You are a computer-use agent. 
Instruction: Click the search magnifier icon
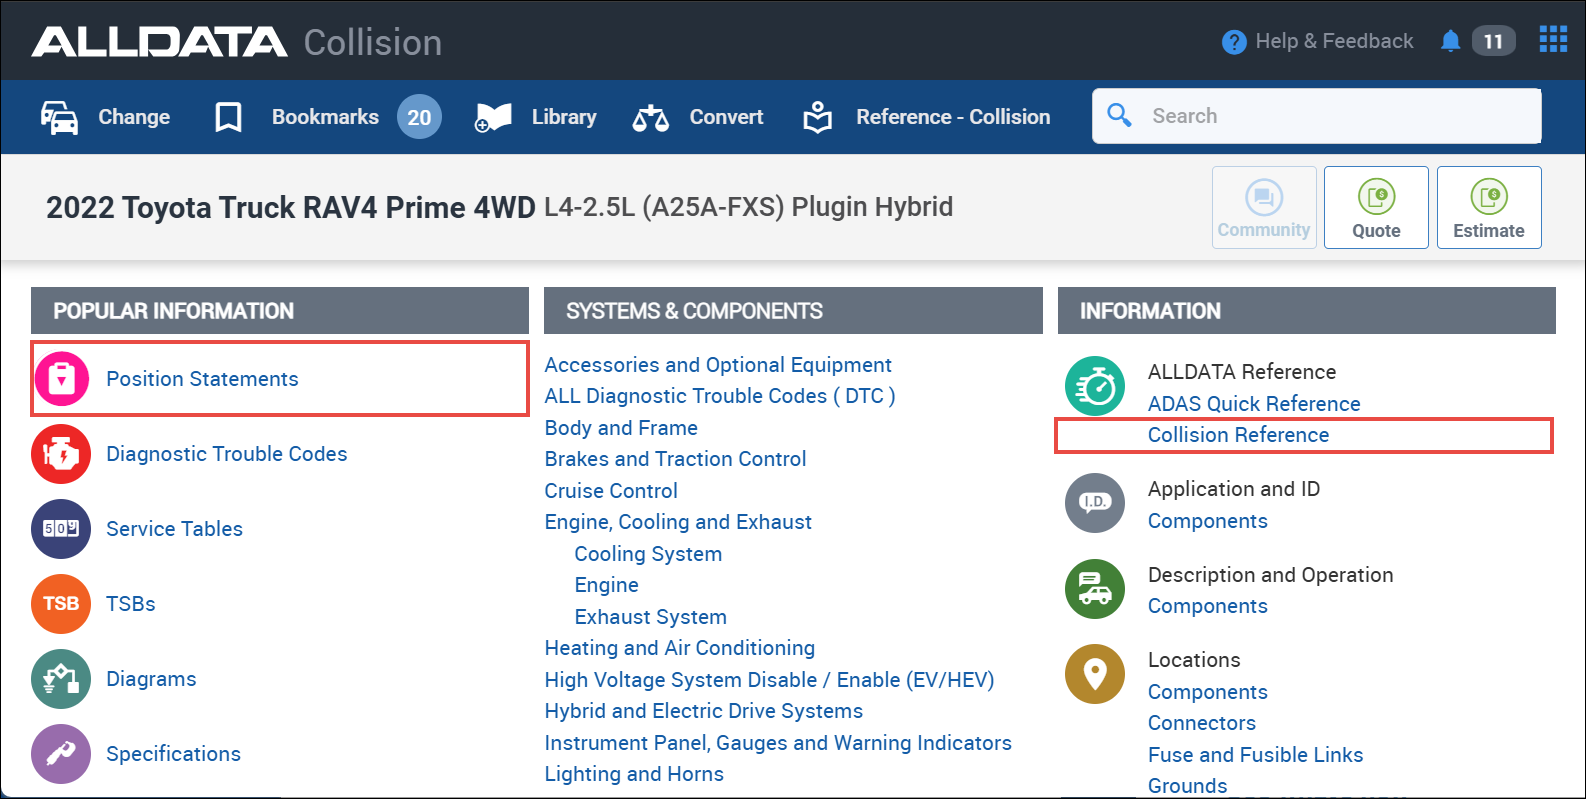coord(1120,115)
